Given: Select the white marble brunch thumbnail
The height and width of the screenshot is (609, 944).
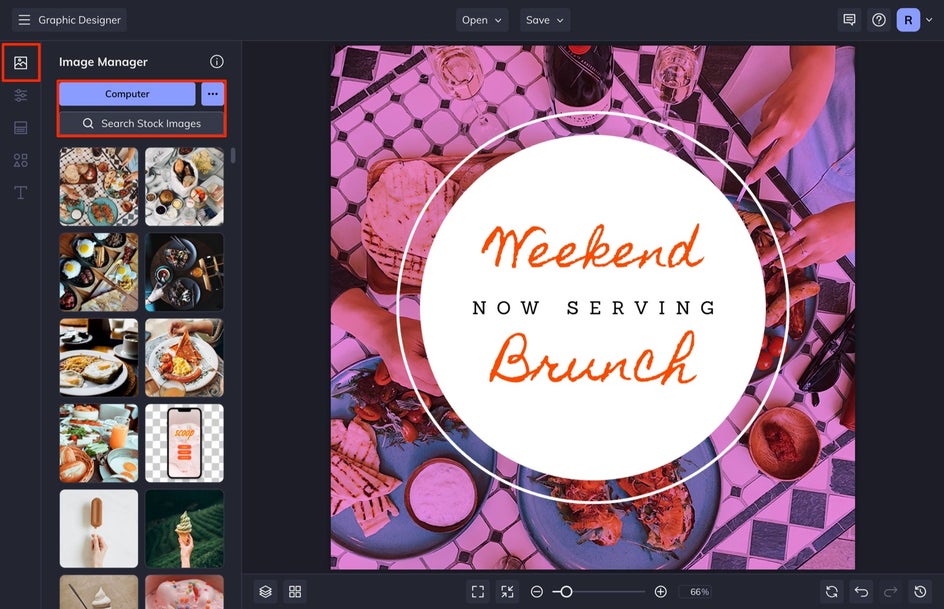Looking at the screenshot, I should click(x=184, y=187).
